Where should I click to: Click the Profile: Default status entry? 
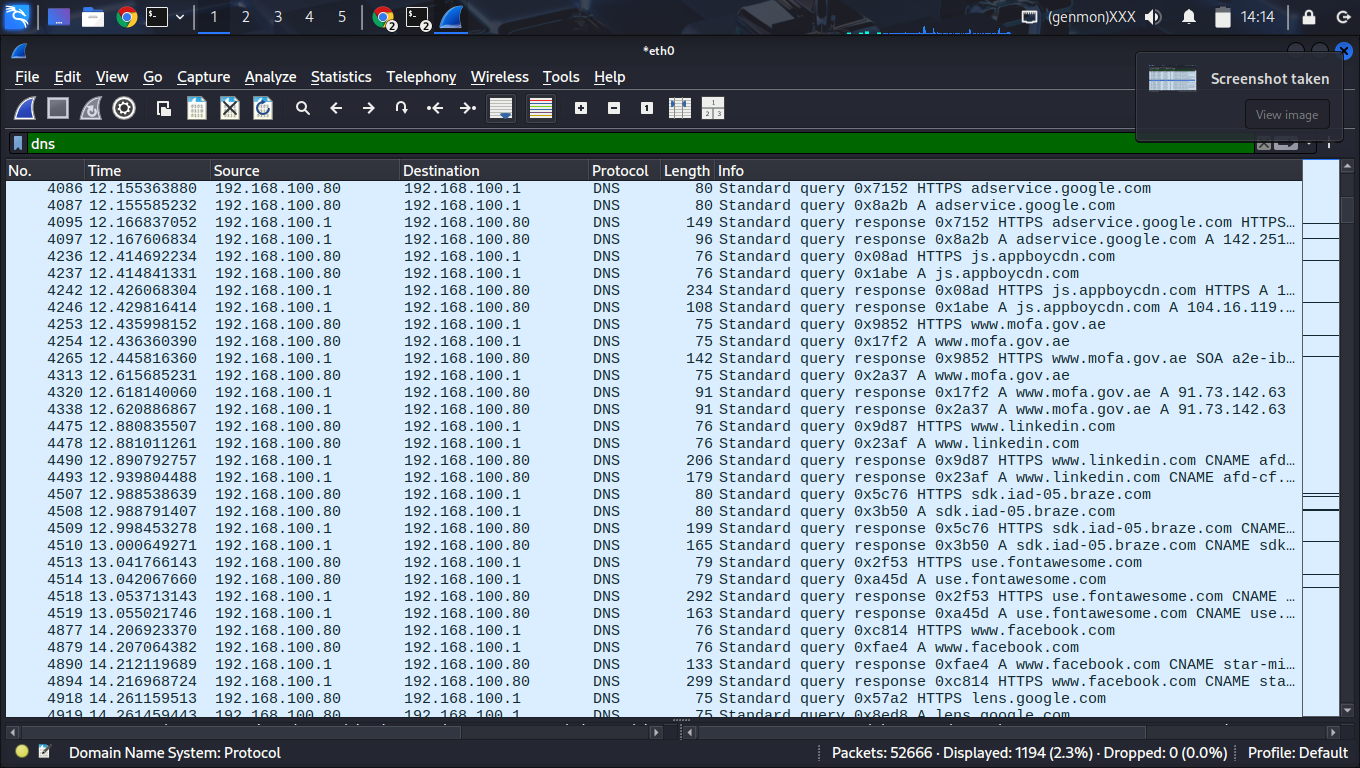coord(1298,753)
